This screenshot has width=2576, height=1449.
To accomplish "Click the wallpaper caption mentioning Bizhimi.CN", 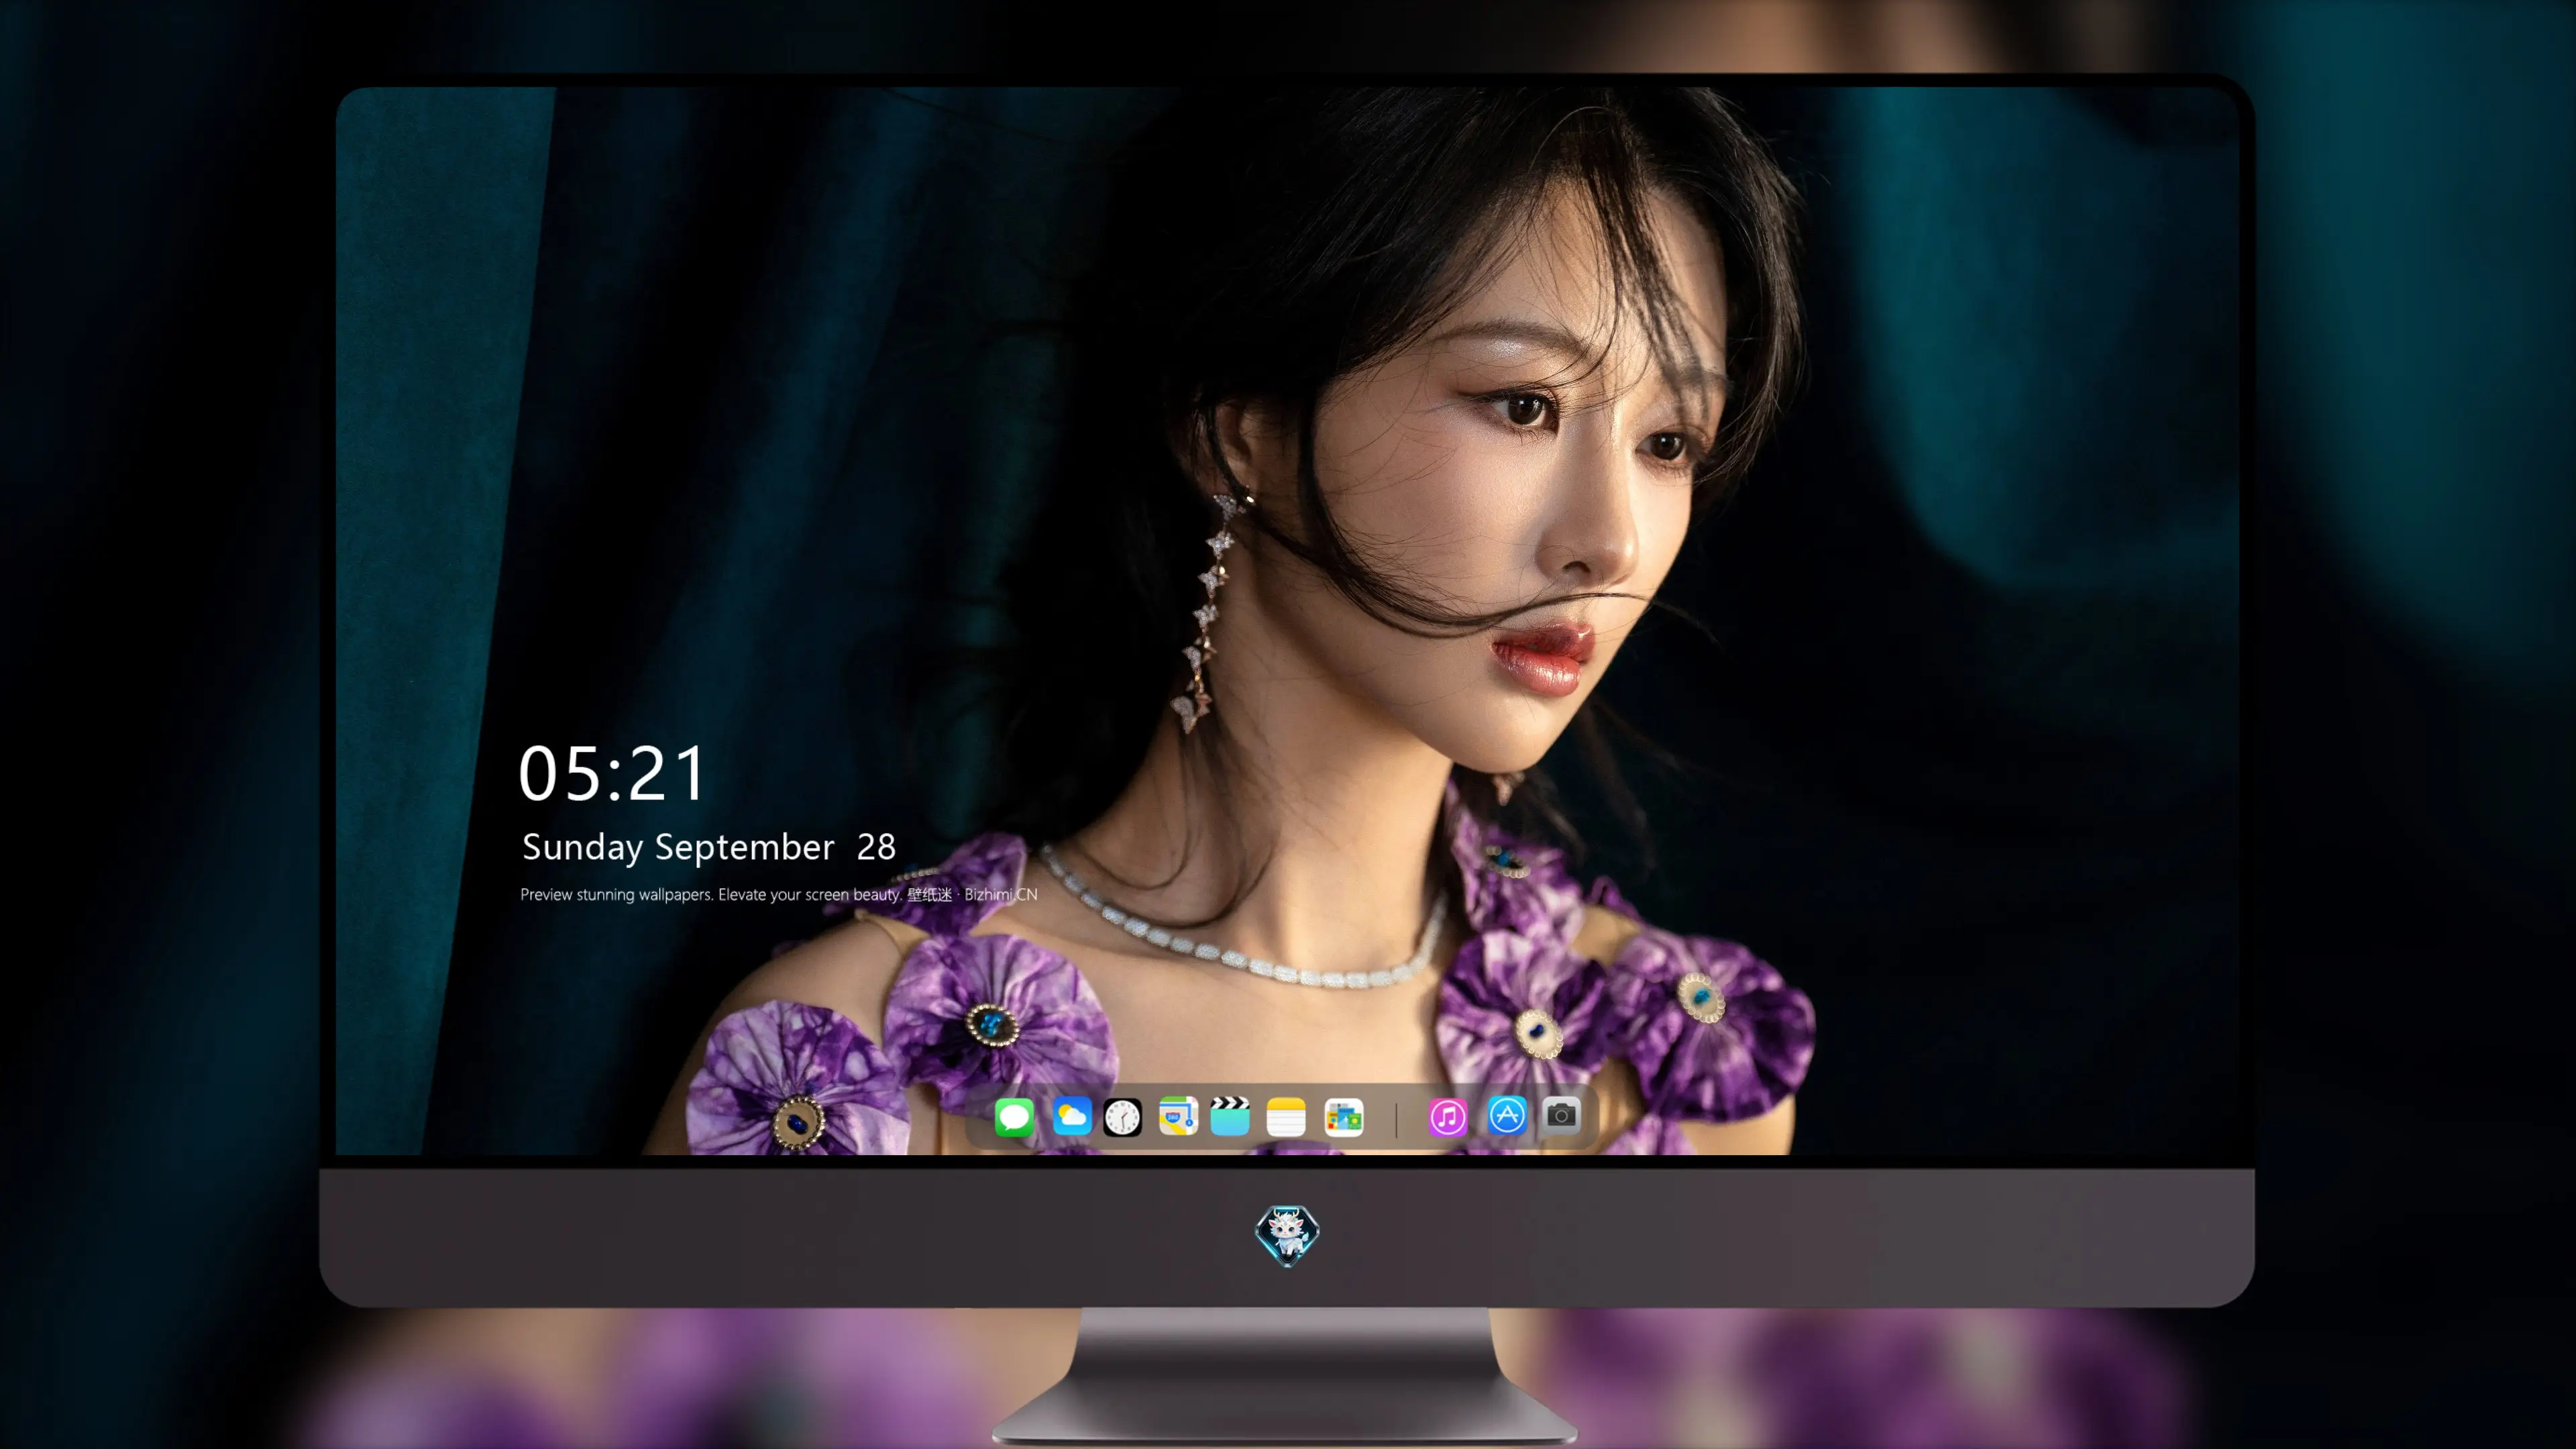I will 778,894.
